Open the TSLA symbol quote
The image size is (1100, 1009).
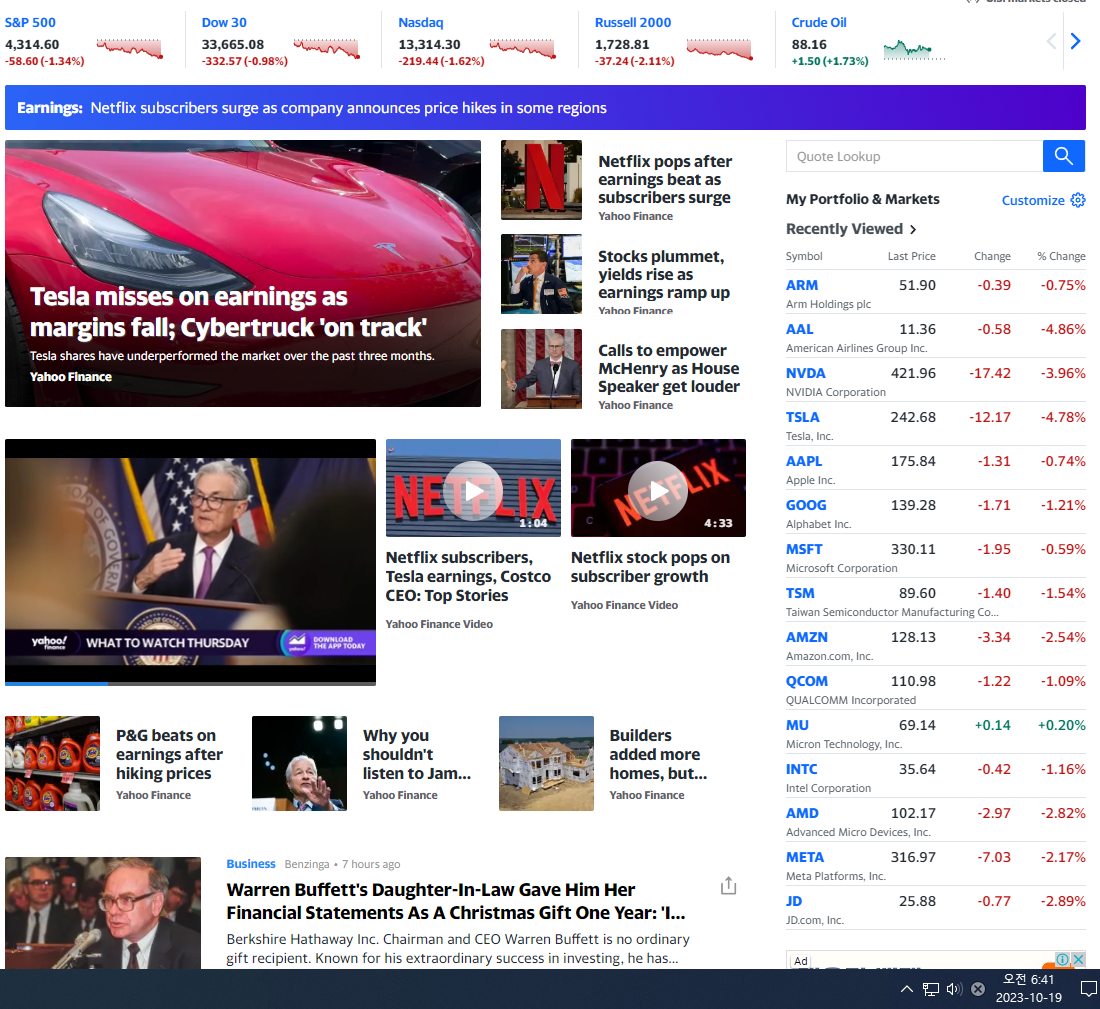tap(803, 417)
